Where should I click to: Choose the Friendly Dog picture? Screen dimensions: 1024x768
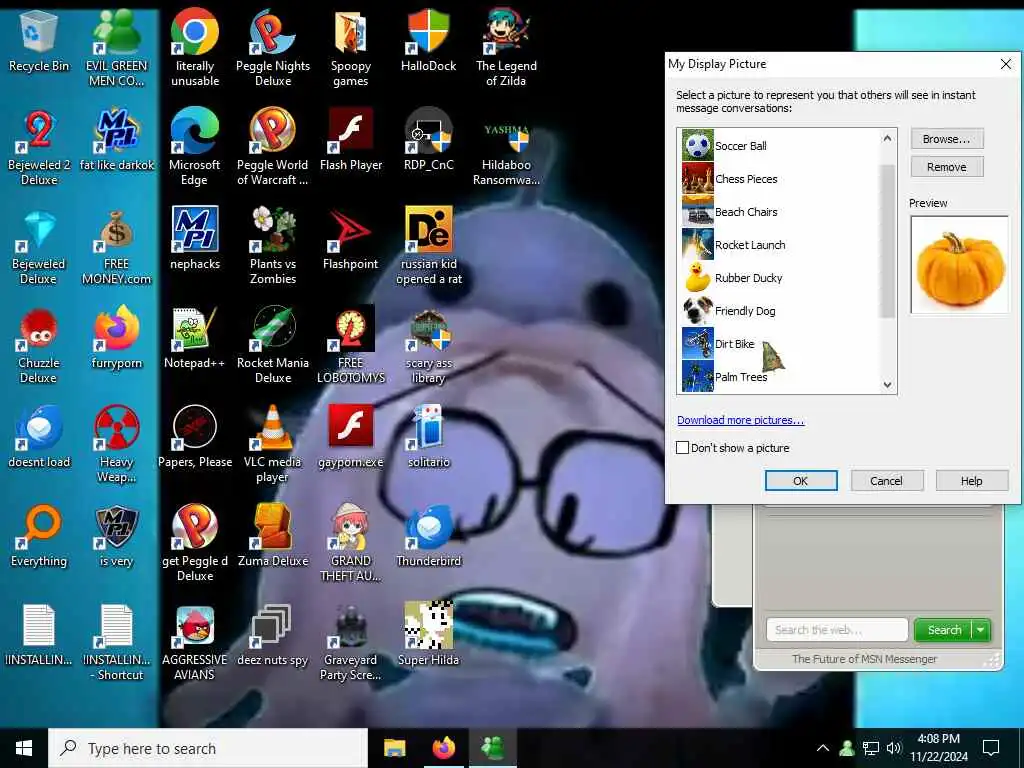pos(780,311)
